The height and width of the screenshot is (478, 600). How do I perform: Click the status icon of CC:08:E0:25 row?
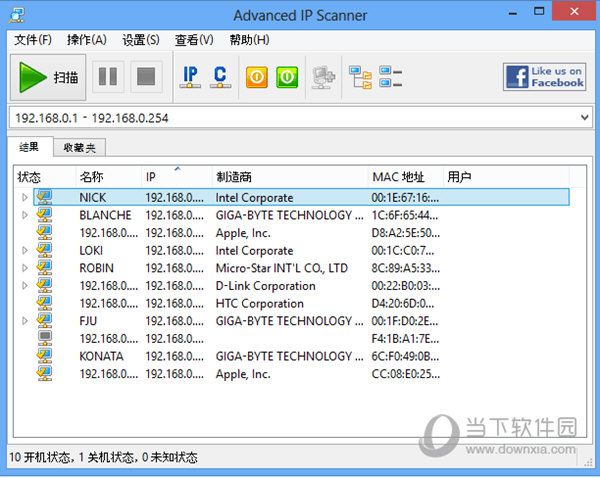(44, 373)
